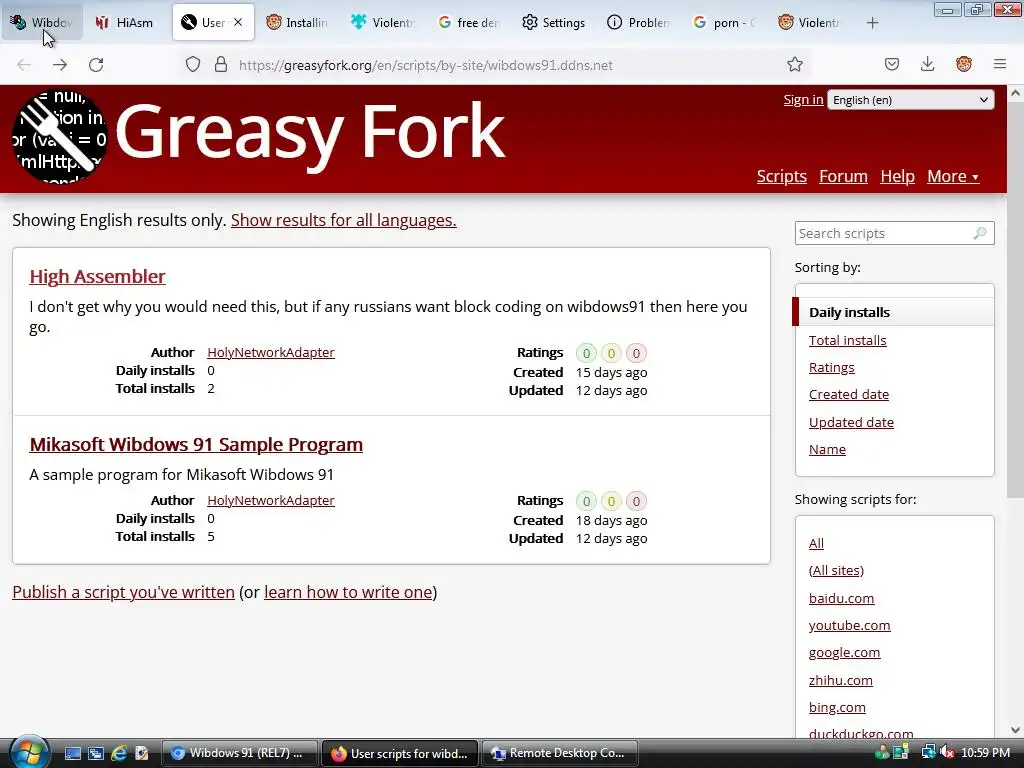Viewport: 1024px width, 768px height.
Task: Show scripts for youtube.com
Action: point(850,625)
